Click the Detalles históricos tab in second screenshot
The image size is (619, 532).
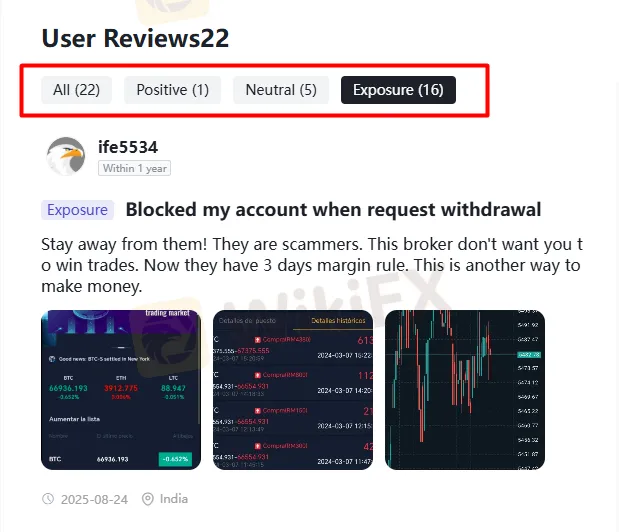[338, 320]
